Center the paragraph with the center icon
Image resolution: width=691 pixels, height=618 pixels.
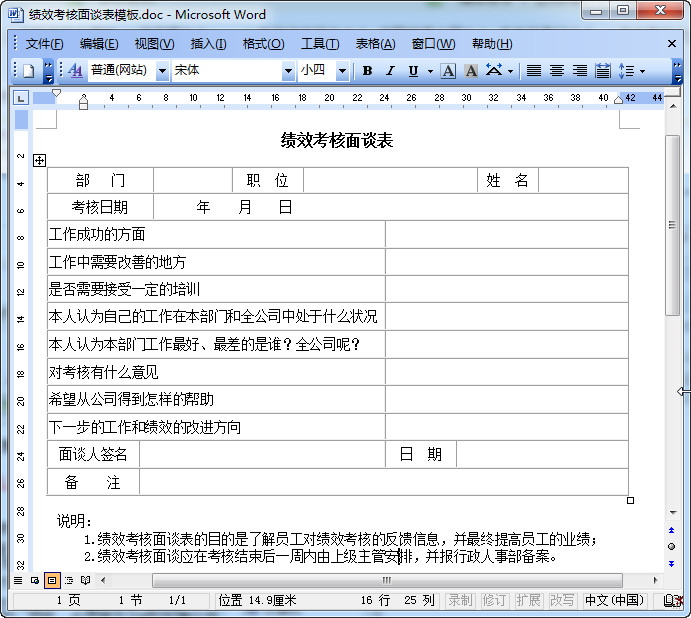(x=557, y=71)
